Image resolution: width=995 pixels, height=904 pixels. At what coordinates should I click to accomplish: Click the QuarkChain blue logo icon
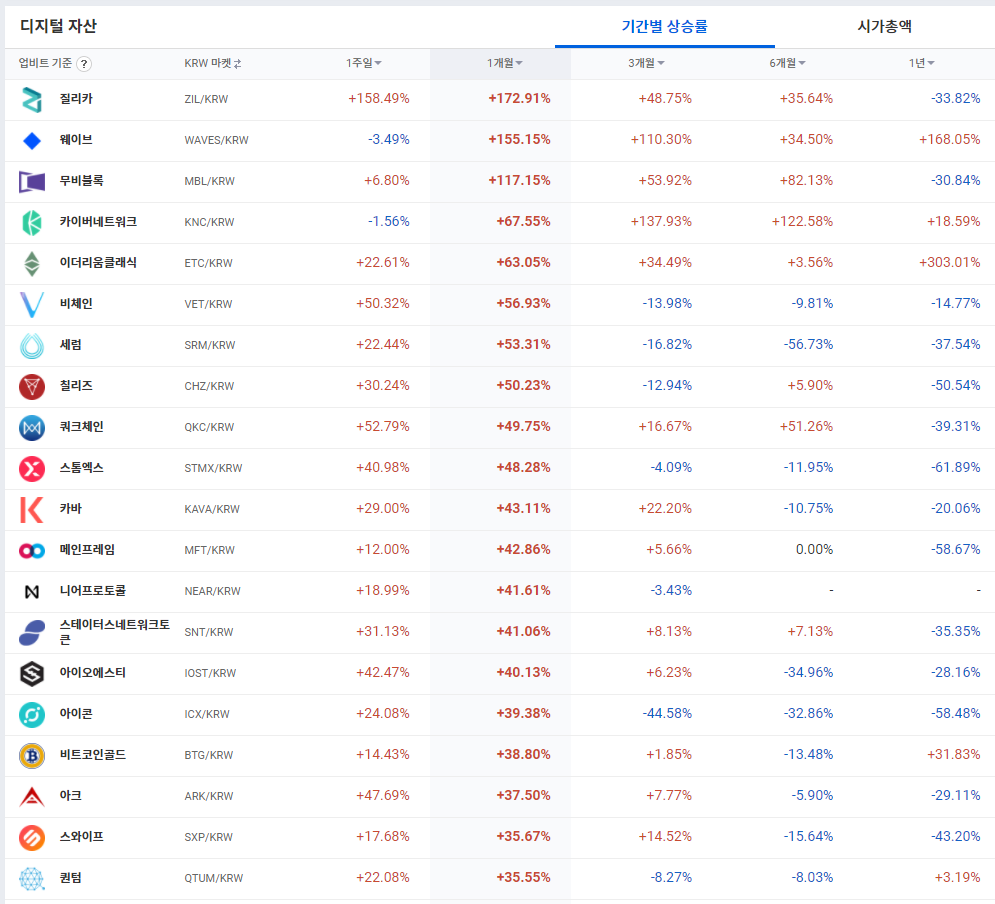pos(32,428)
